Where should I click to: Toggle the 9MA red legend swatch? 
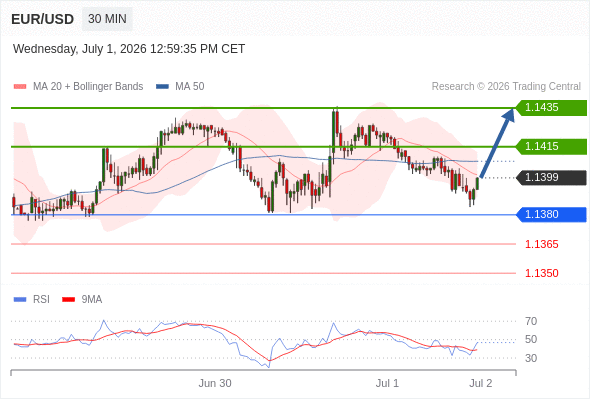tap(68, 300)
